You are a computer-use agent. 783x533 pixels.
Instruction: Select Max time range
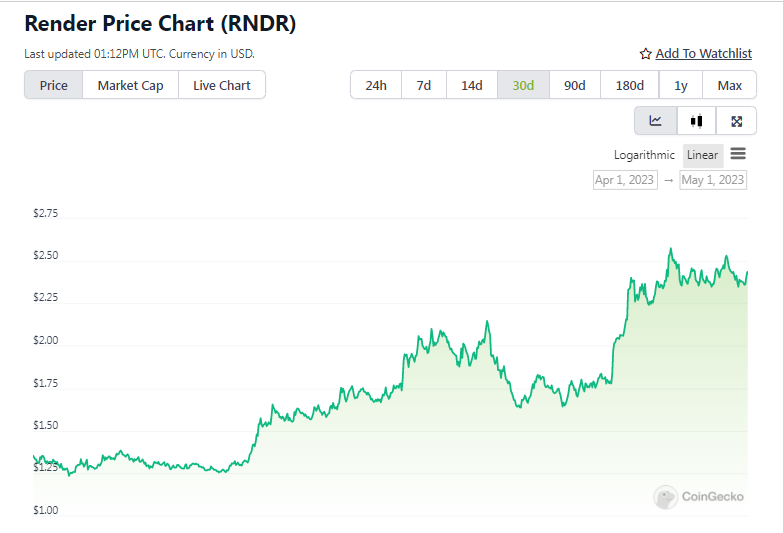point(730,85)
